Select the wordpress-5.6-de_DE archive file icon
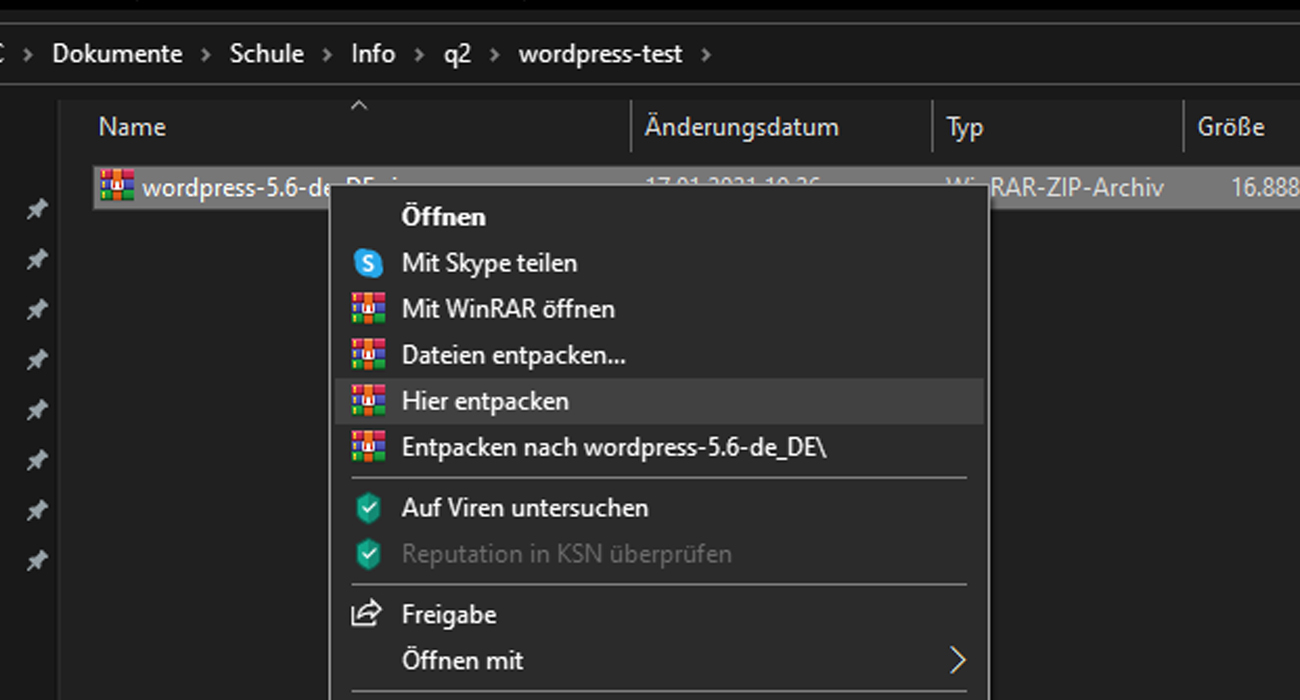This screenshot has width=1300, height=700. click(117, 187)
